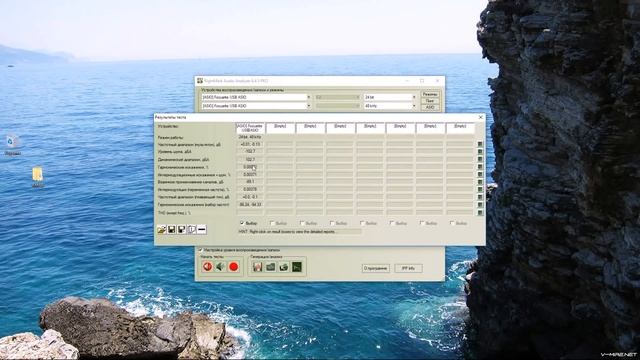Select Focusrite USB ASIO result slot header

(x=250, y=128)
